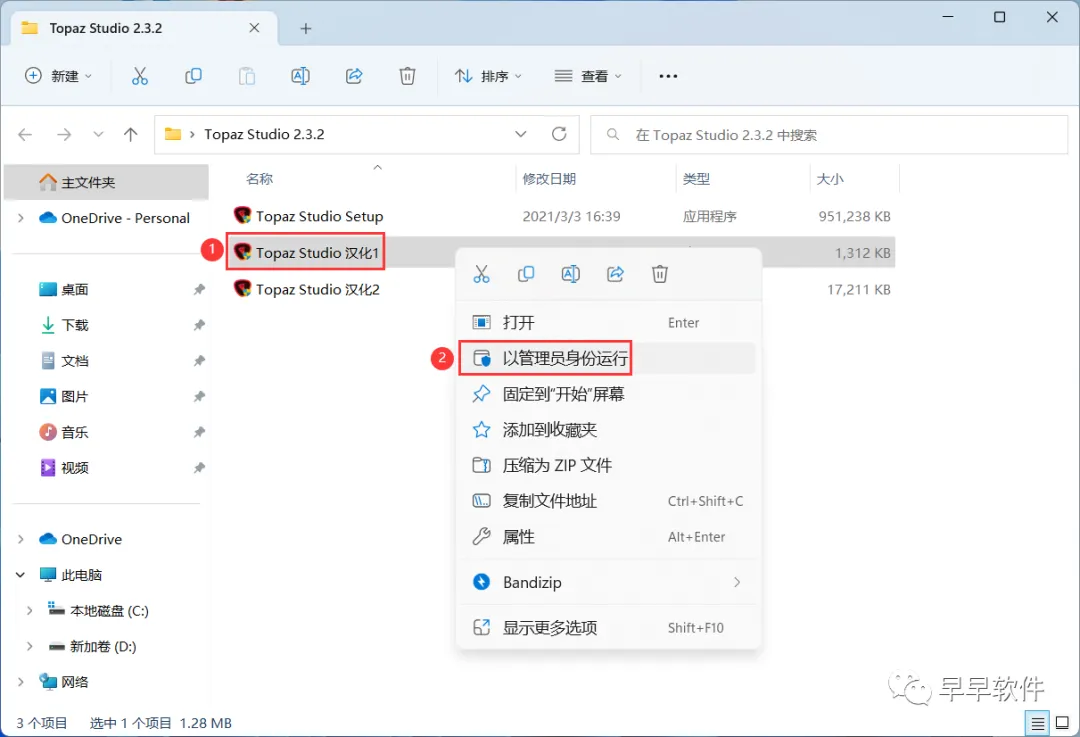Screen dimensions: 1080x737
Task: Select 打开 in the context menu
Action: (608, 322)
